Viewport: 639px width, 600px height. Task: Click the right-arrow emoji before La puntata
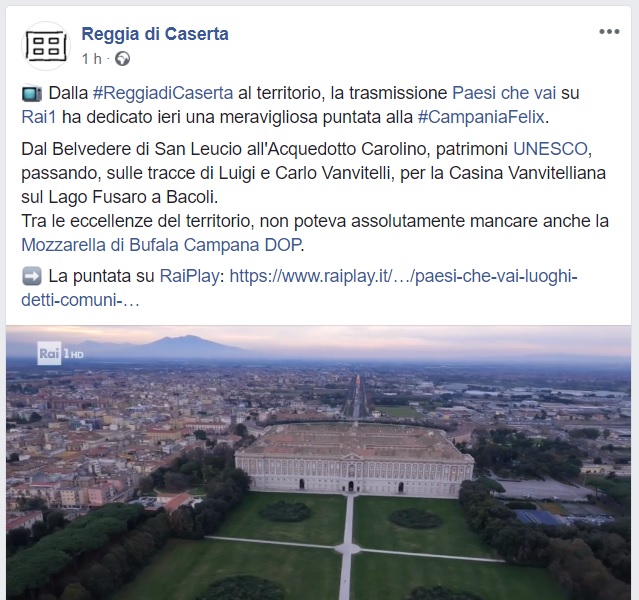31,276
